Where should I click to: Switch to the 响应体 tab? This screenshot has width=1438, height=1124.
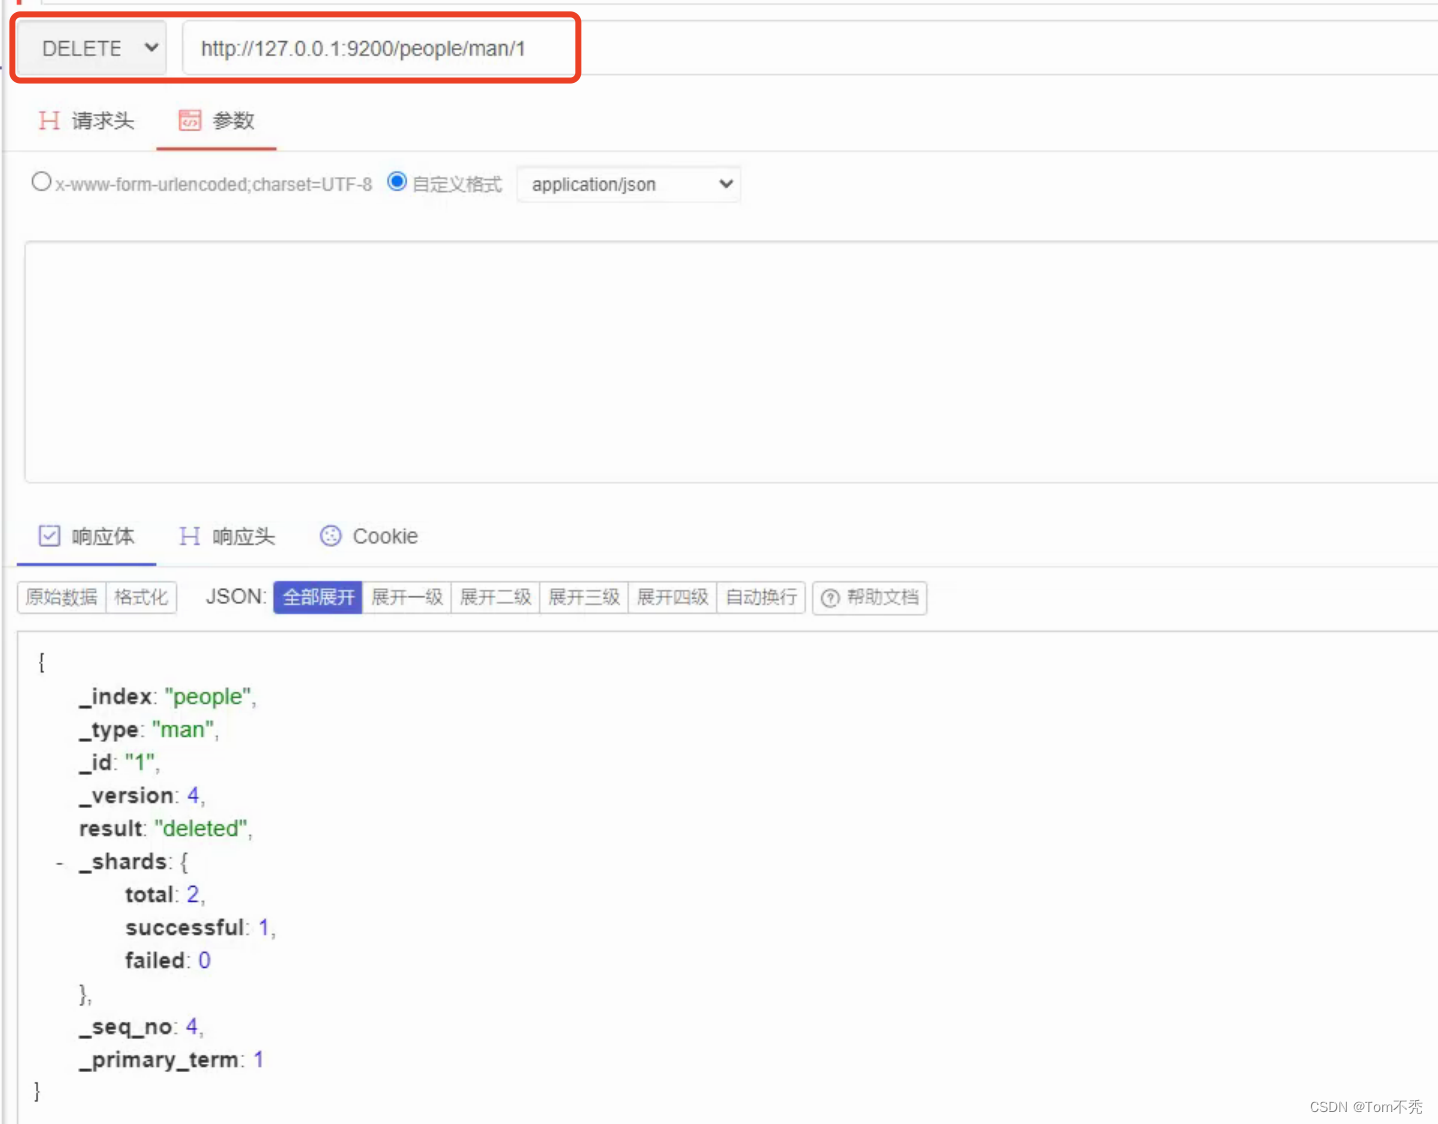click(86, 537)
